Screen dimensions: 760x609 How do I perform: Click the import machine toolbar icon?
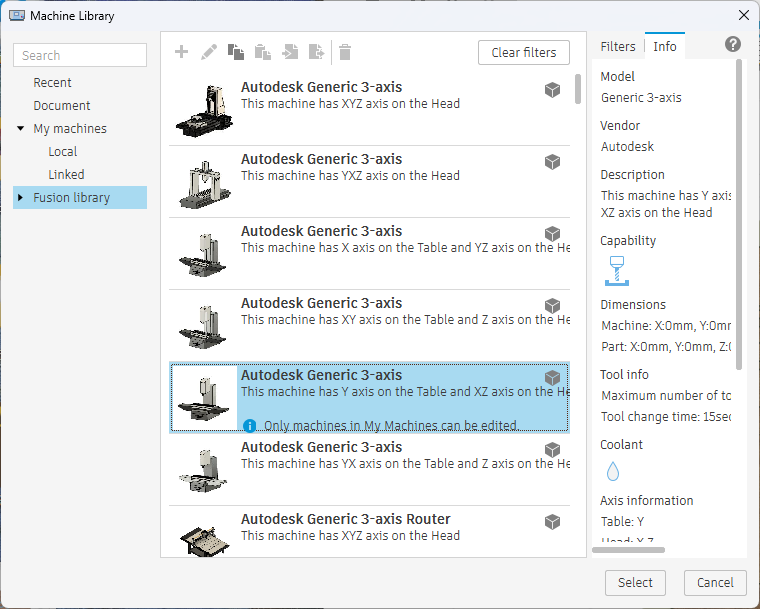click(290, 52)
